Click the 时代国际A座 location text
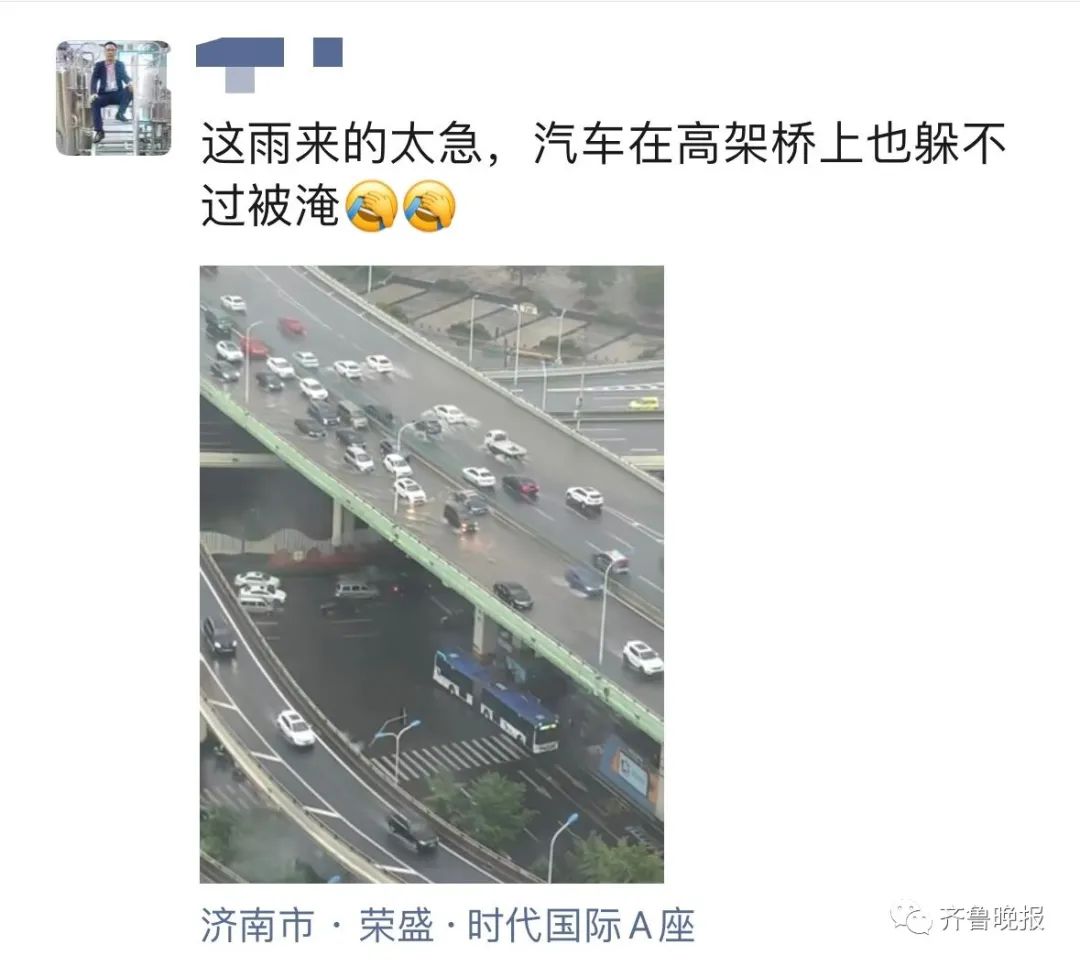This screenshot has height=966, width=1080. click(581, 924)
